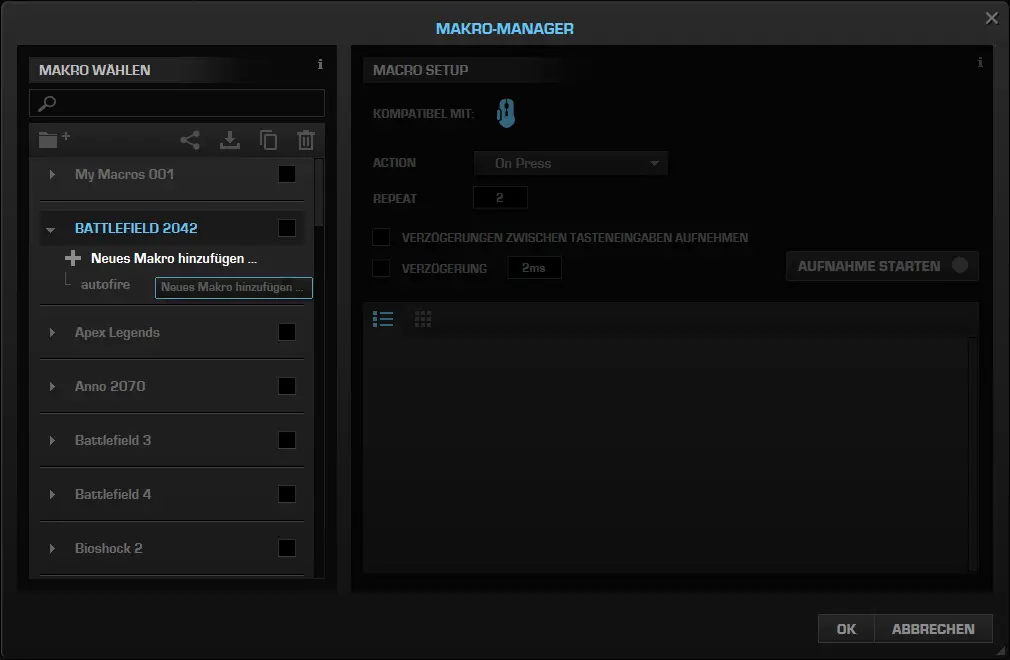
Task: Expand the Battlefield 4 folder arrow
Action: pos(52,494)
